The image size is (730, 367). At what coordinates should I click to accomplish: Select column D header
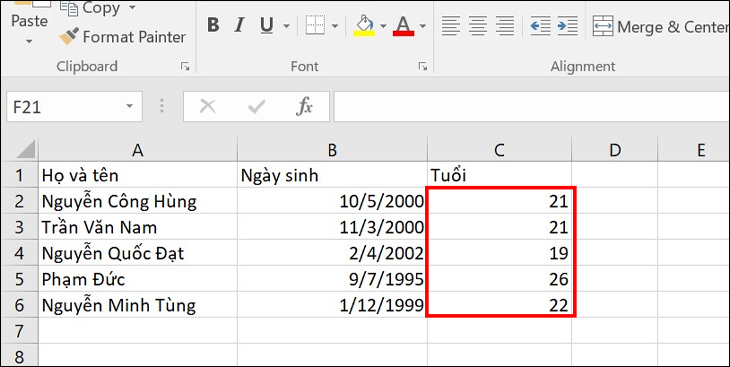pyautogui.click(x=615, y=150)
